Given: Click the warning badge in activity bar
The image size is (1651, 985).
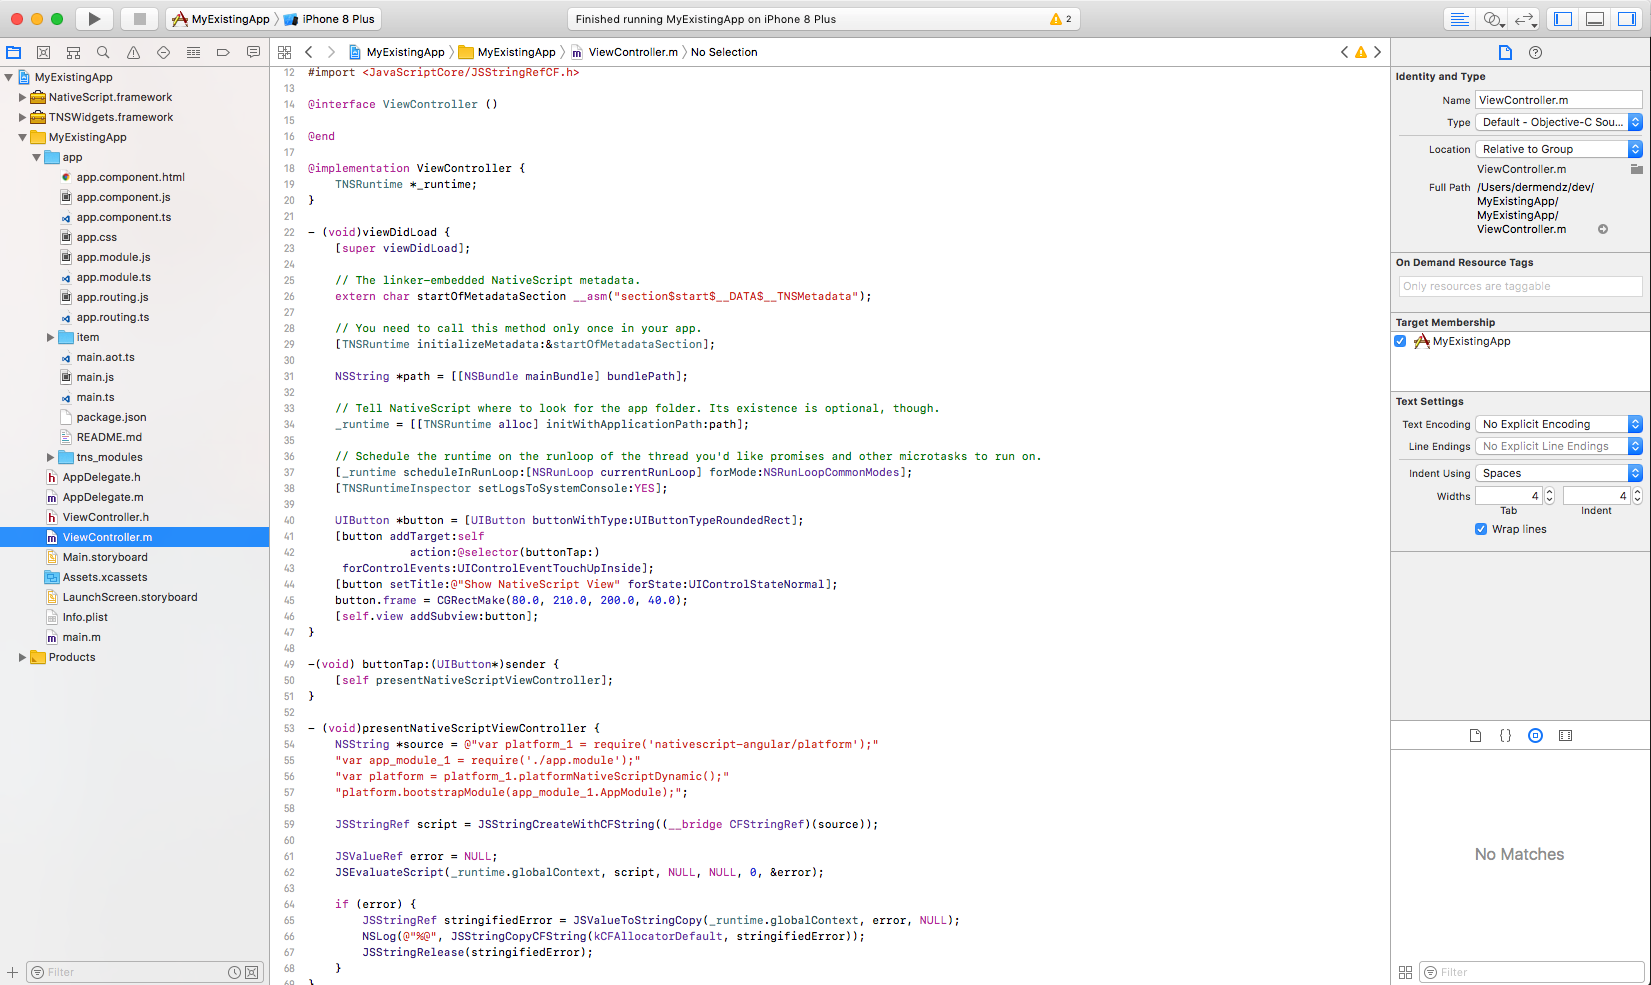Looking at the screenshot, I should (1061, 19).
